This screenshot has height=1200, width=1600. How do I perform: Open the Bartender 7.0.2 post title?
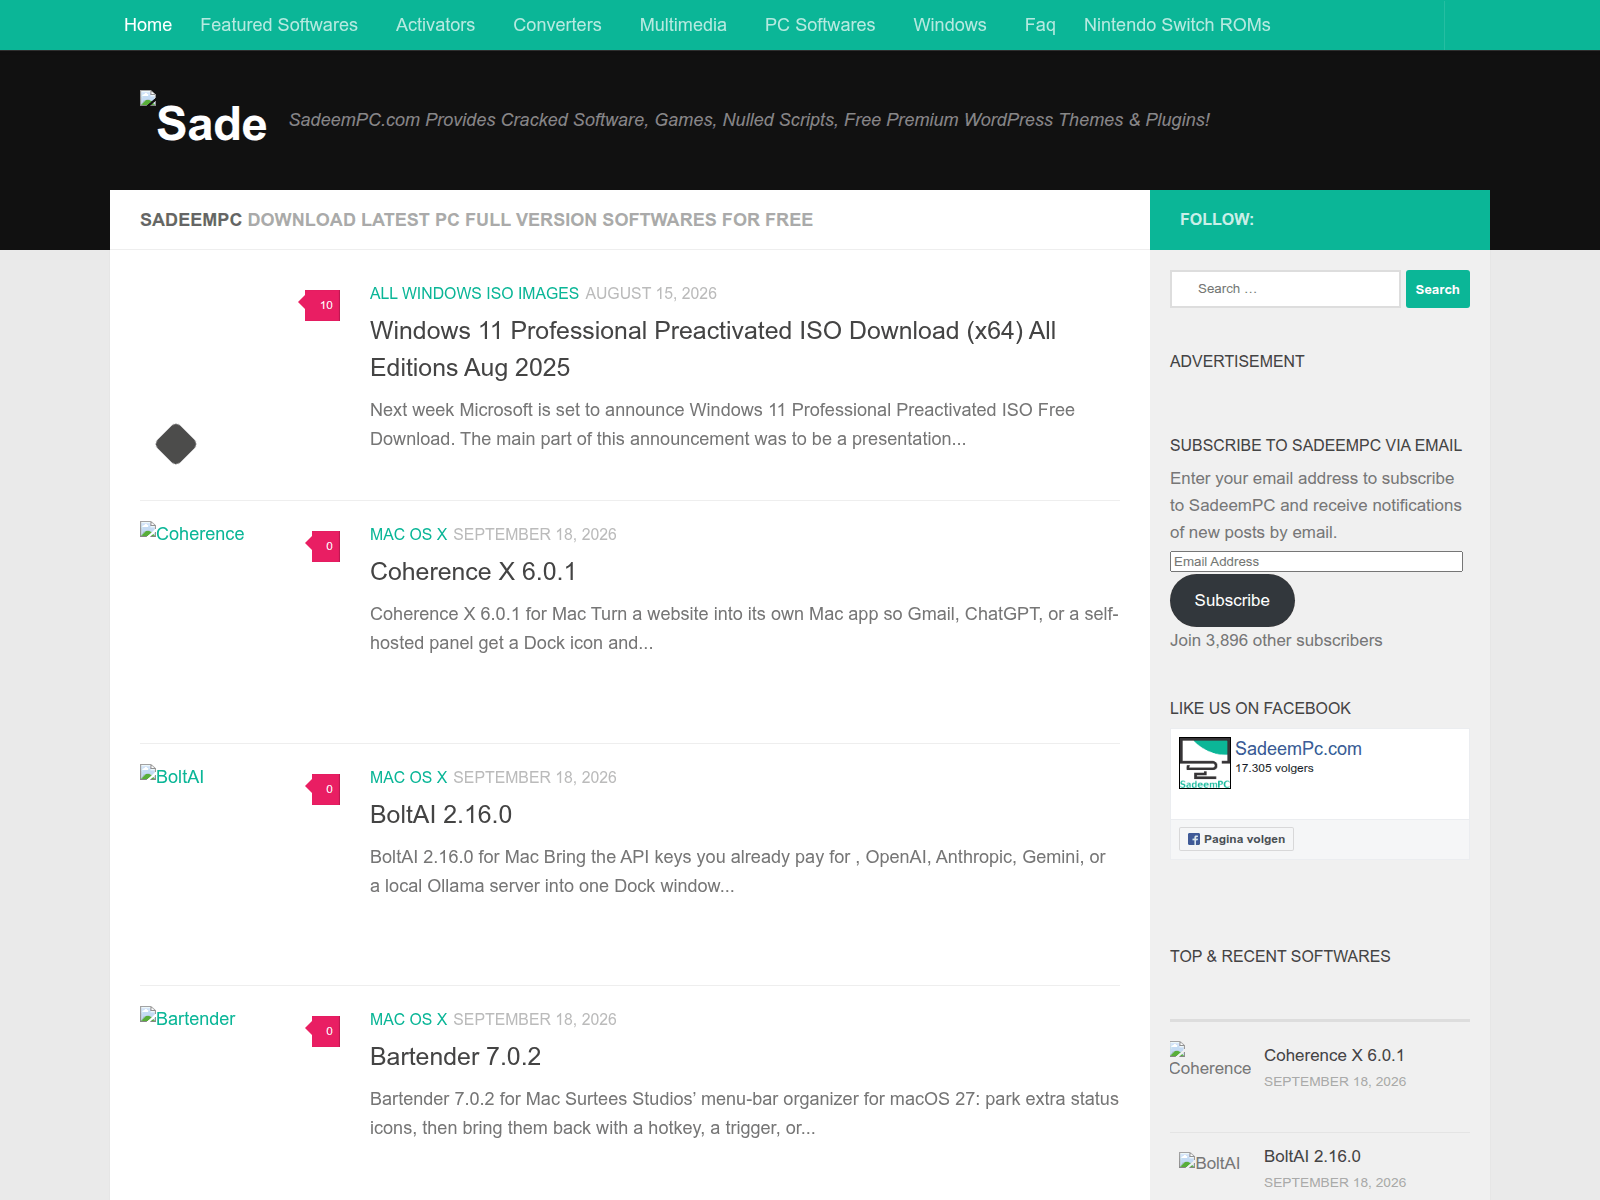(455, 1056)
